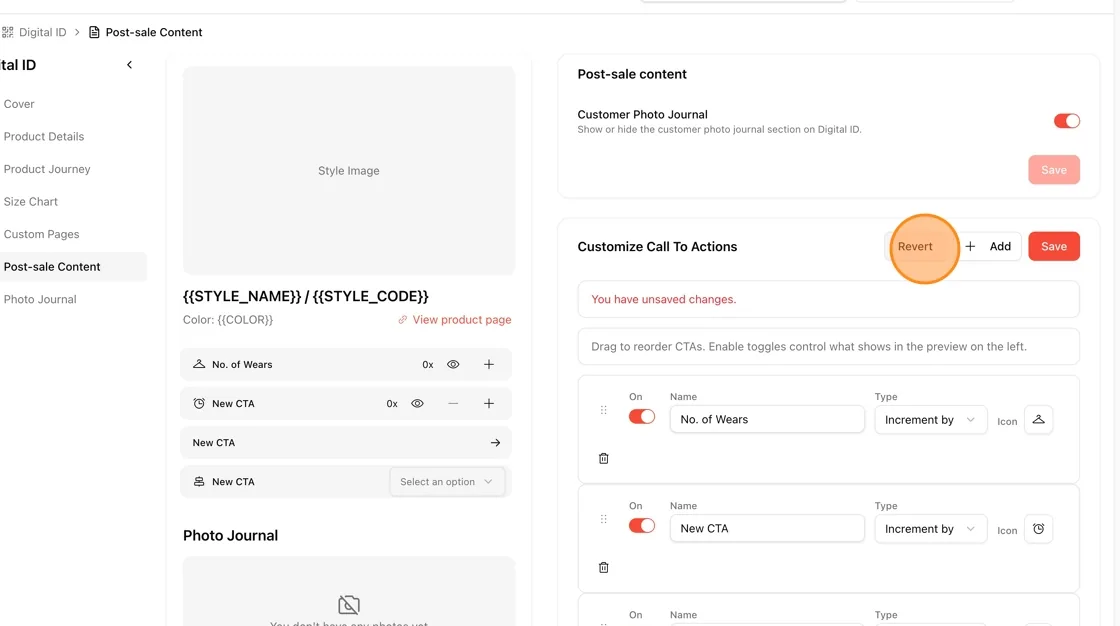Collapse the Digital ID sidebar chevron

129,65
